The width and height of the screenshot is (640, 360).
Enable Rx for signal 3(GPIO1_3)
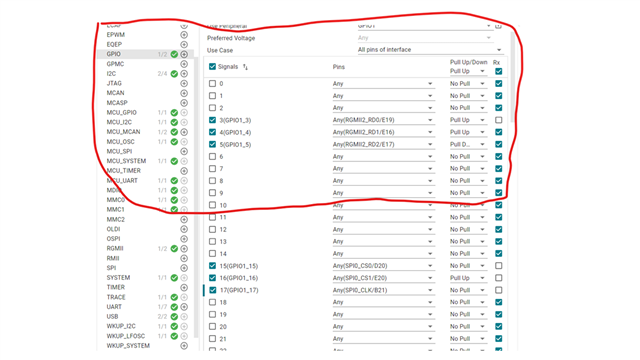point(498,120)
